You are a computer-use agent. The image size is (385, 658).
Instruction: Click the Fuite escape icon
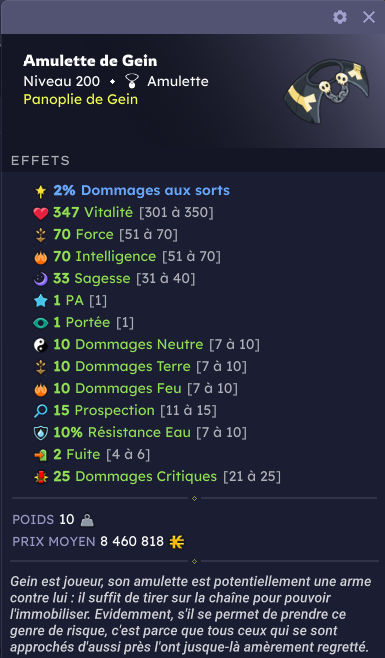click(41, 455)
